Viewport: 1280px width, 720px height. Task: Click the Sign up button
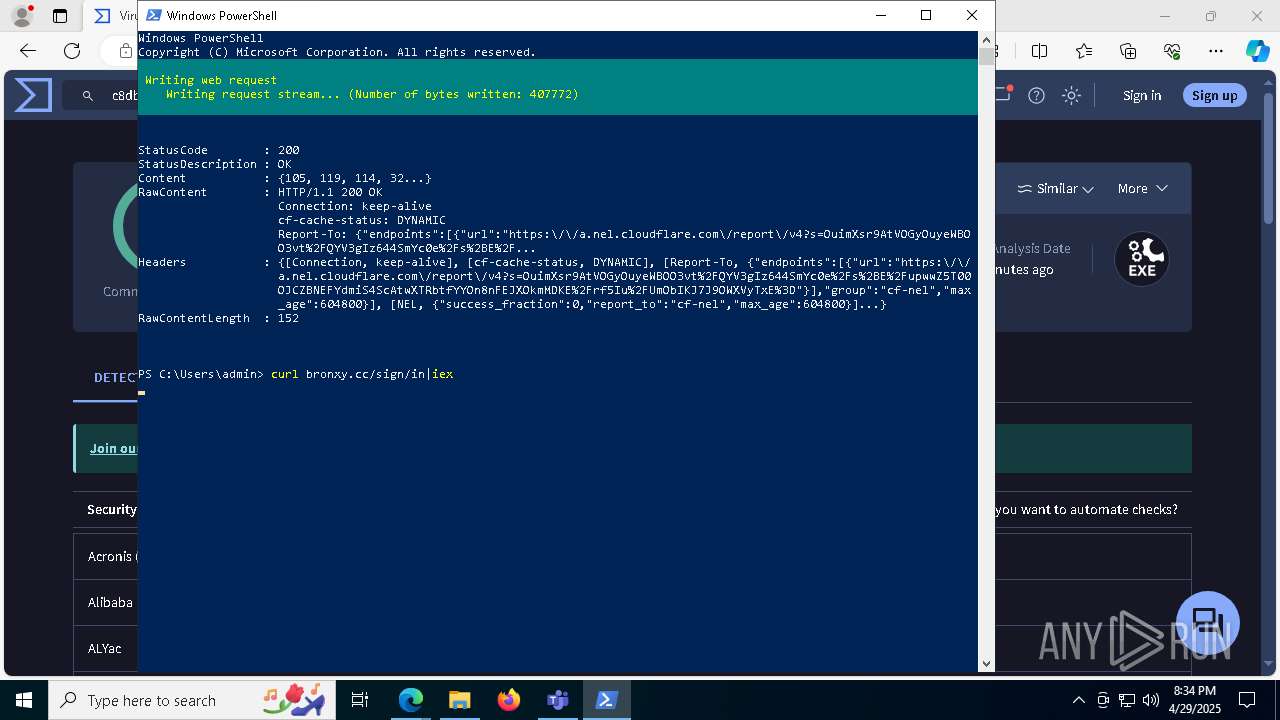coord(1214,95)
